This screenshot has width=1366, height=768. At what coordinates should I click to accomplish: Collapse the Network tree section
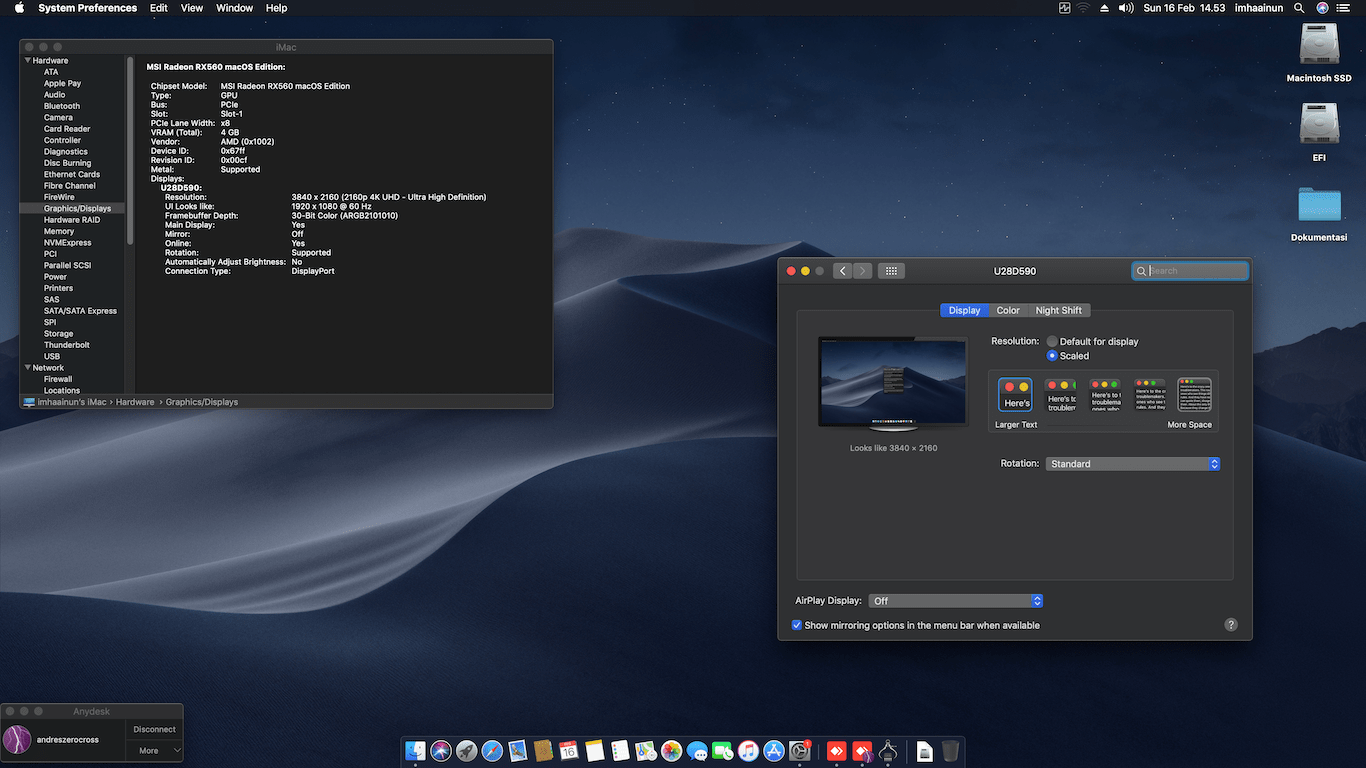[27, 368]
